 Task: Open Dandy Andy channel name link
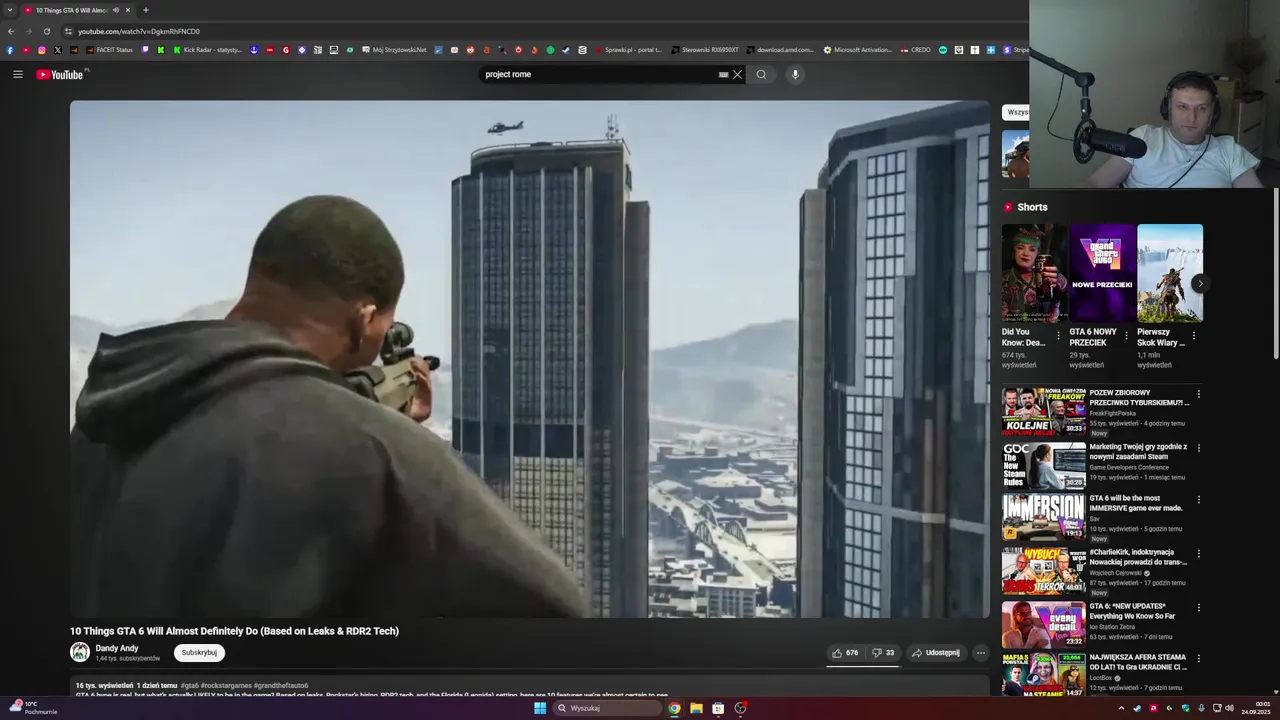[117, 648]
